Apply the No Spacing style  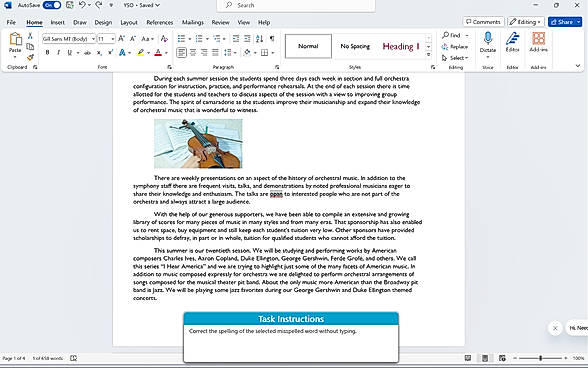click(x=355, y=46)
